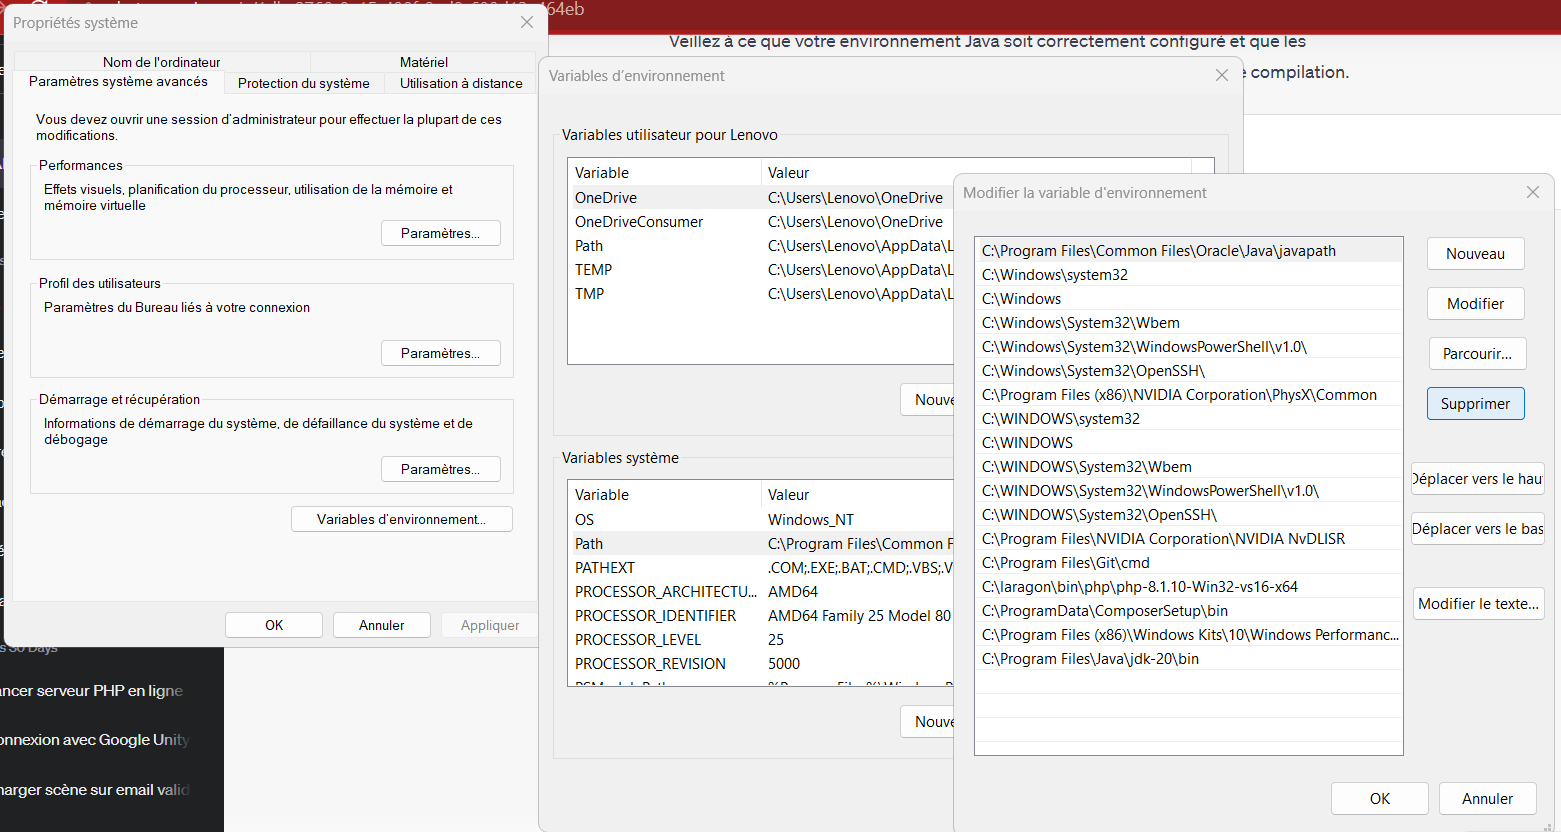
Task: Select the TEMP user variable row
Action: tap(593, 270)
